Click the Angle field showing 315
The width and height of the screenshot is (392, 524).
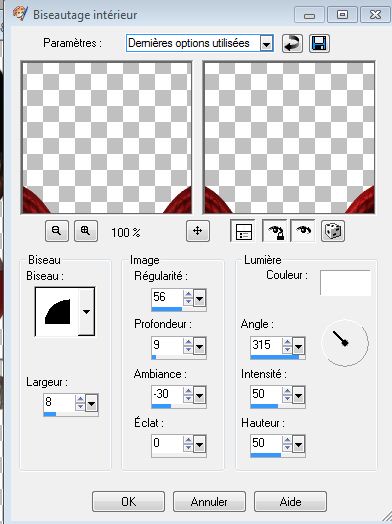(x=266, y=346)
